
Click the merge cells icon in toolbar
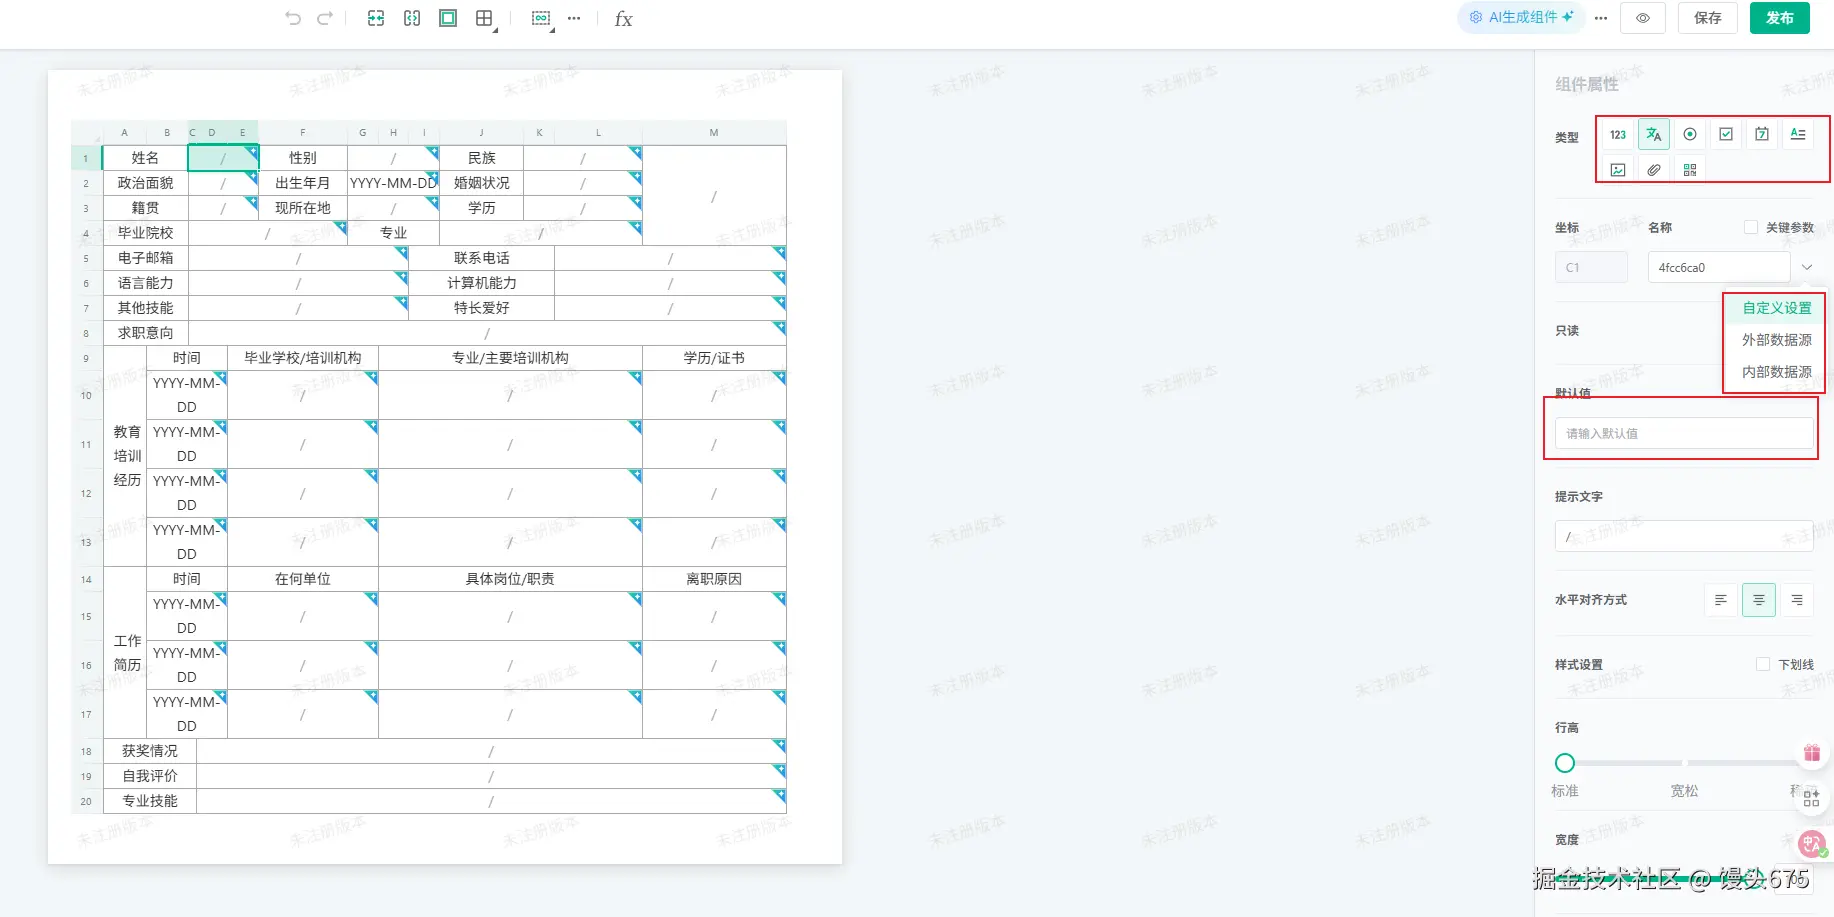(x=376, y=18)
